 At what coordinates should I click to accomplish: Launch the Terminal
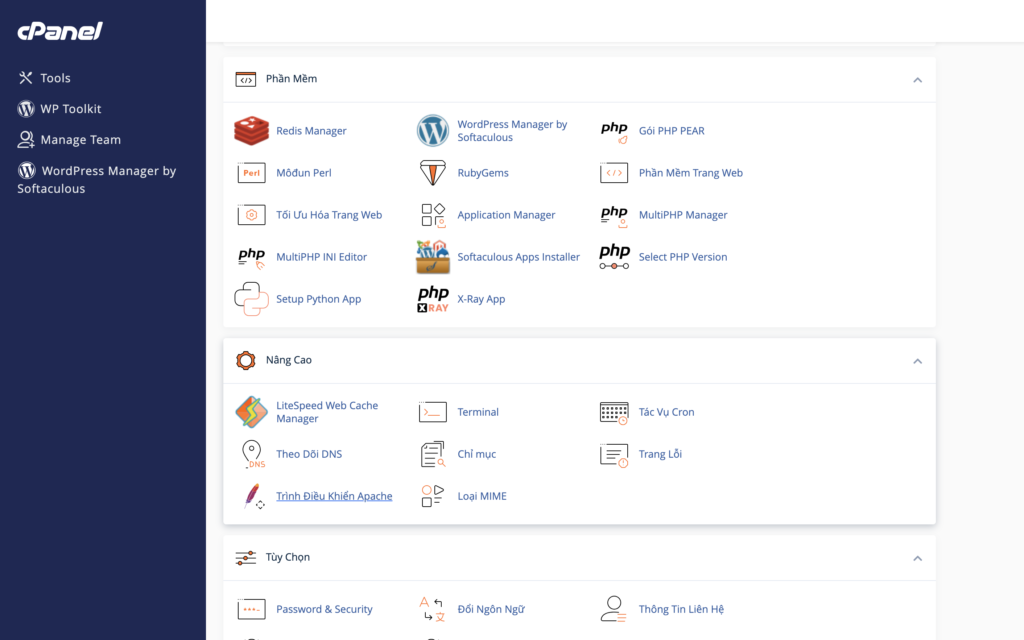tap(478, 411)
